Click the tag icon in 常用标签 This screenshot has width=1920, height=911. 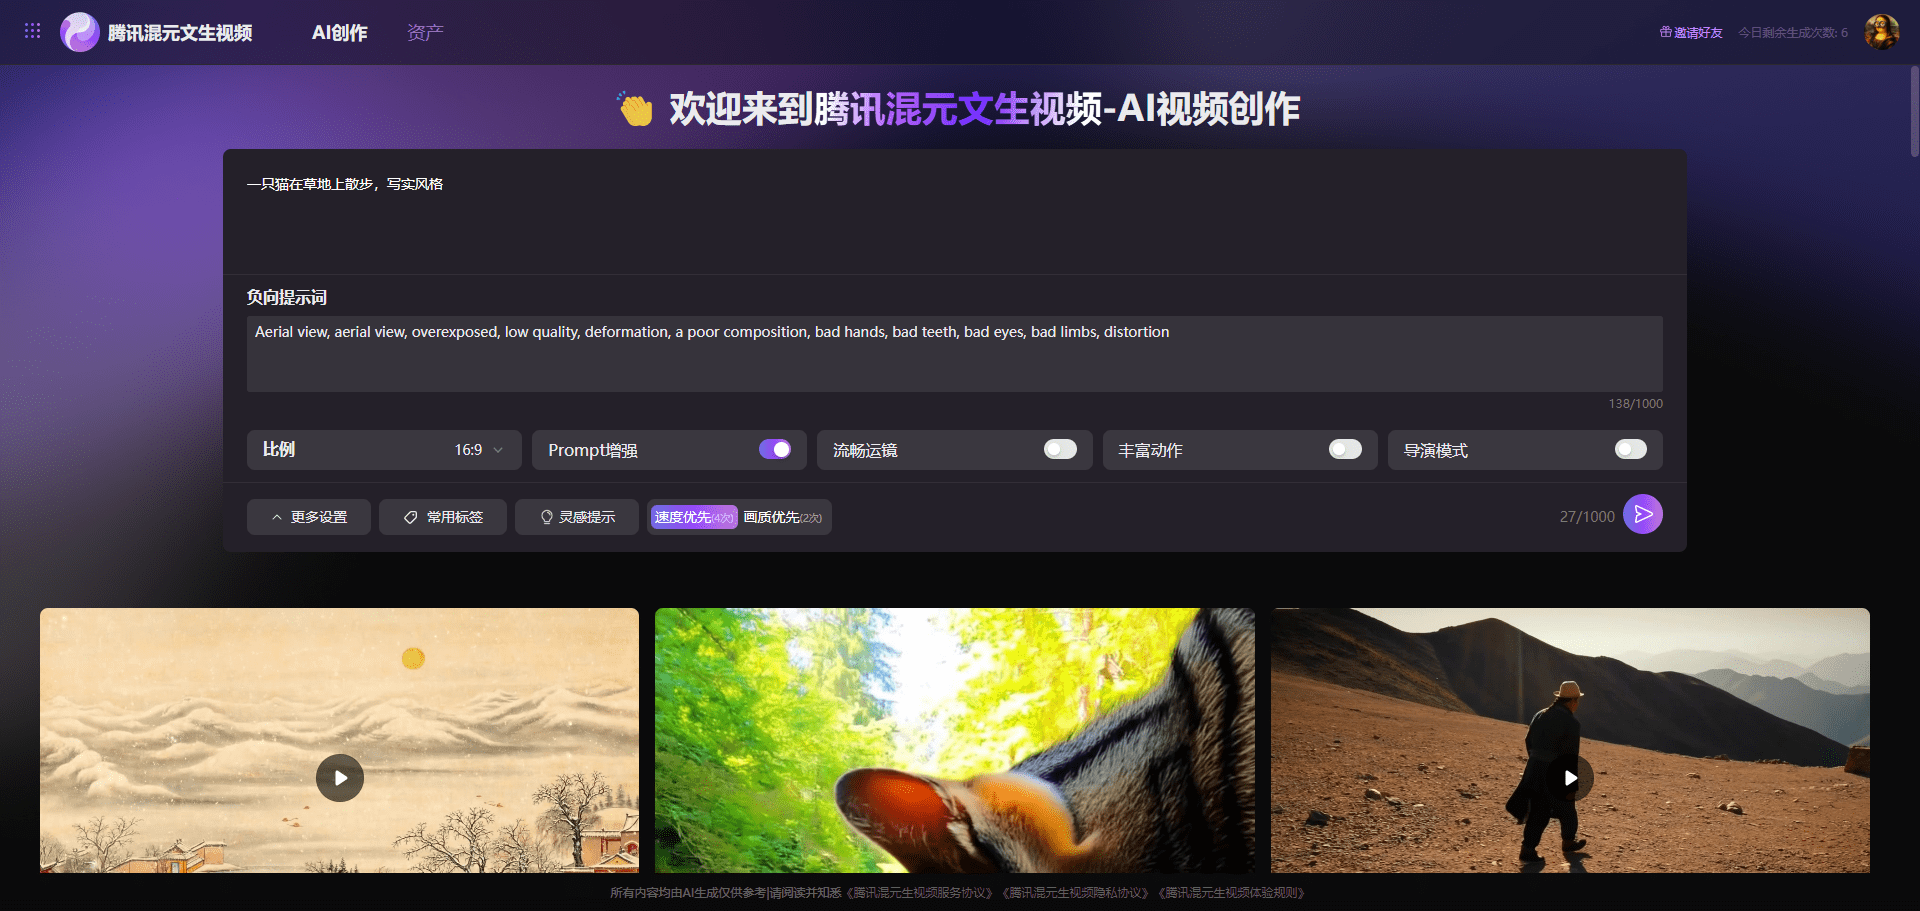coord(410,517)
